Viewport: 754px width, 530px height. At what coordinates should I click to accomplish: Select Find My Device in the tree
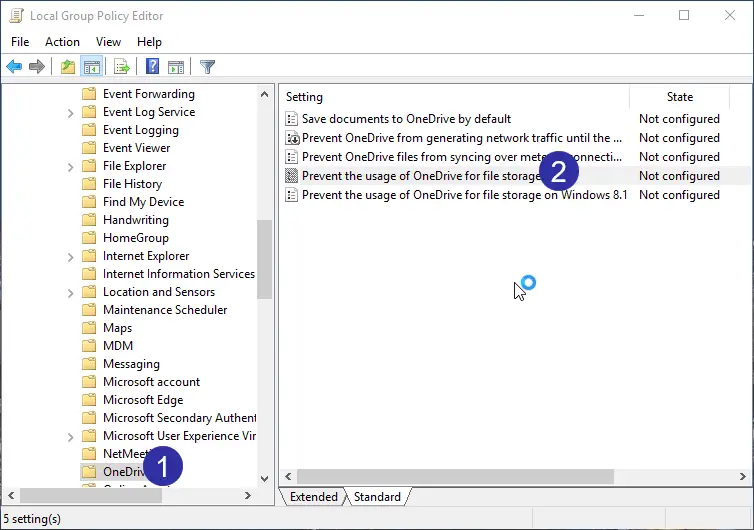click(143, 202)
